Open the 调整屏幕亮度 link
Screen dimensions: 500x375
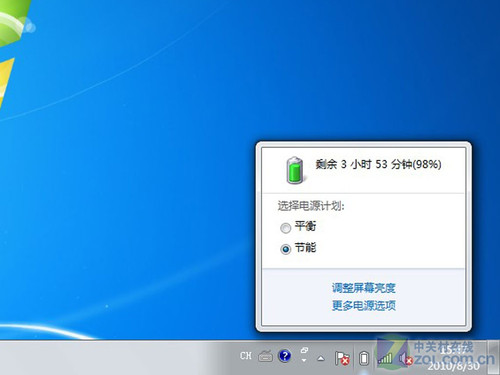pos(364,288)
